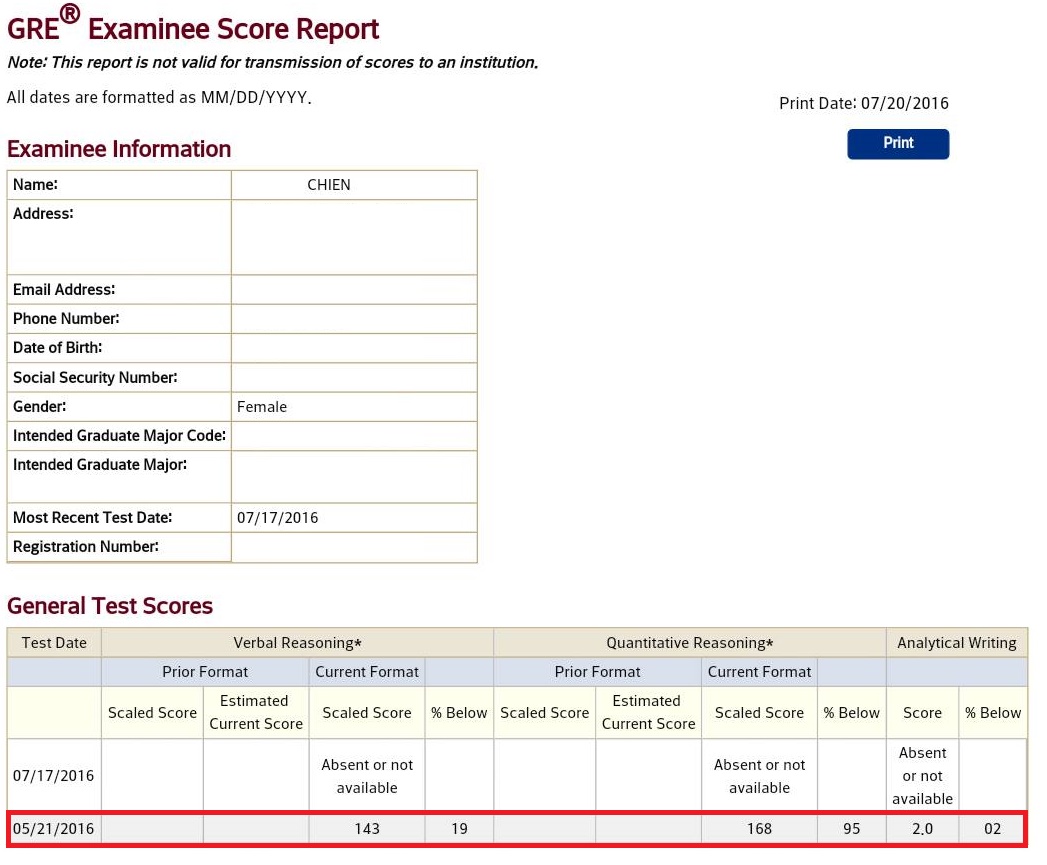Image resolution: width=1047 pixels, height=865 pixels.
Task: Click the Gender value Female
Action: (x=262, y=407)
